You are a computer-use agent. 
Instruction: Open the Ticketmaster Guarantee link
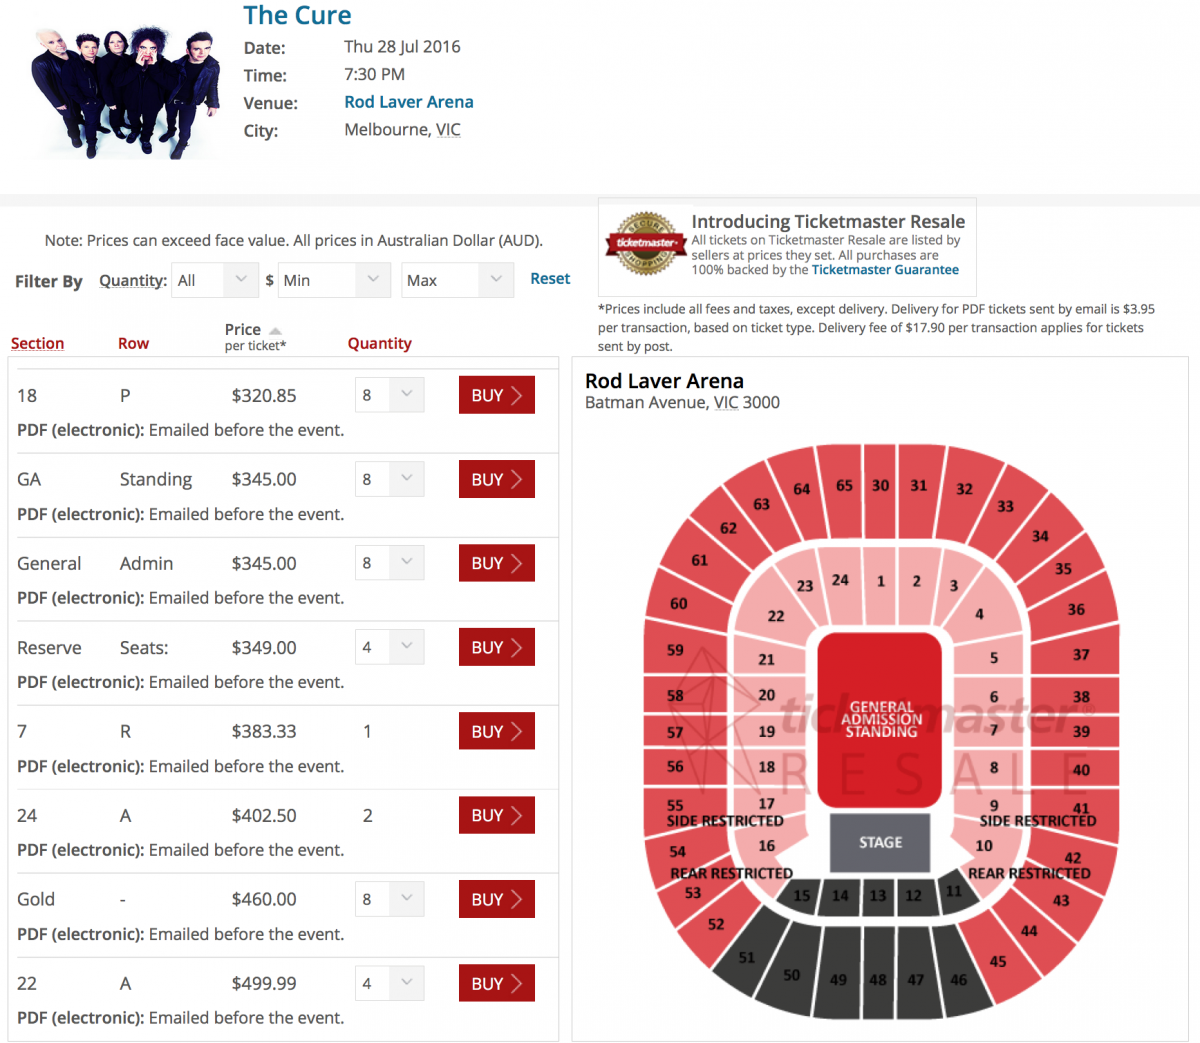[885, 270]
